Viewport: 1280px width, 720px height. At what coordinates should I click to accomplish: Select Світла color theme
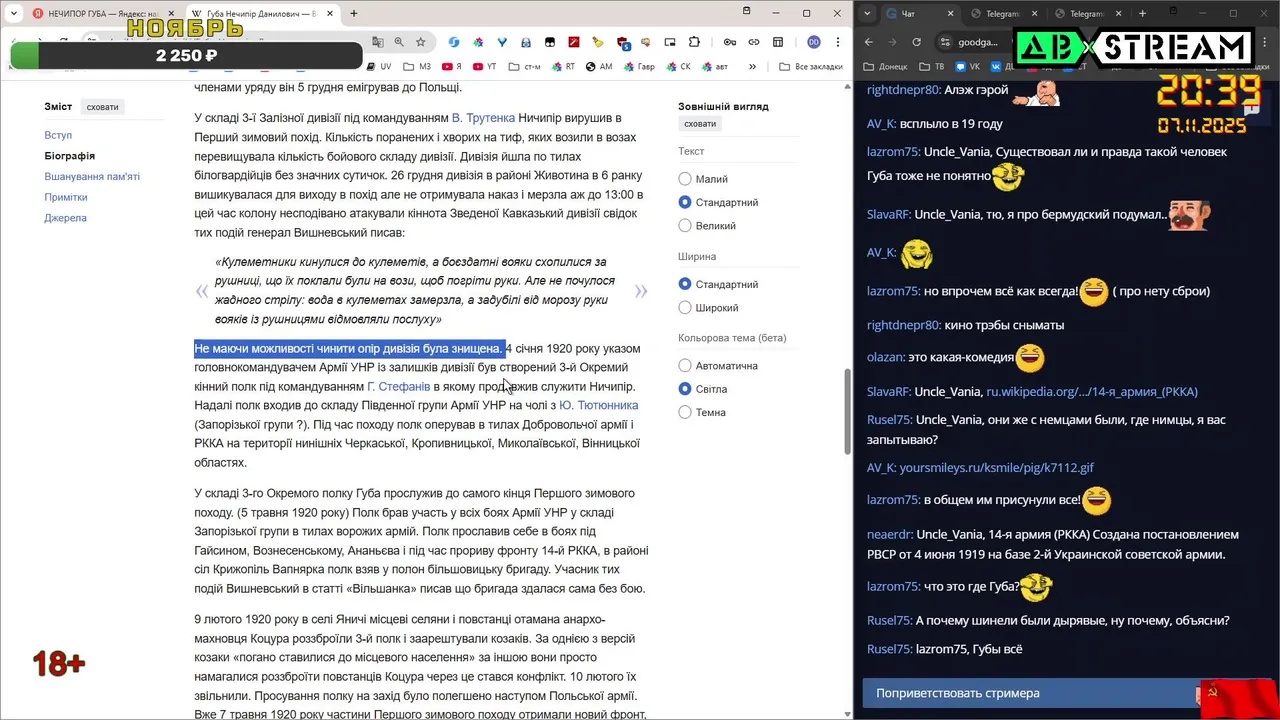point(685,389)
